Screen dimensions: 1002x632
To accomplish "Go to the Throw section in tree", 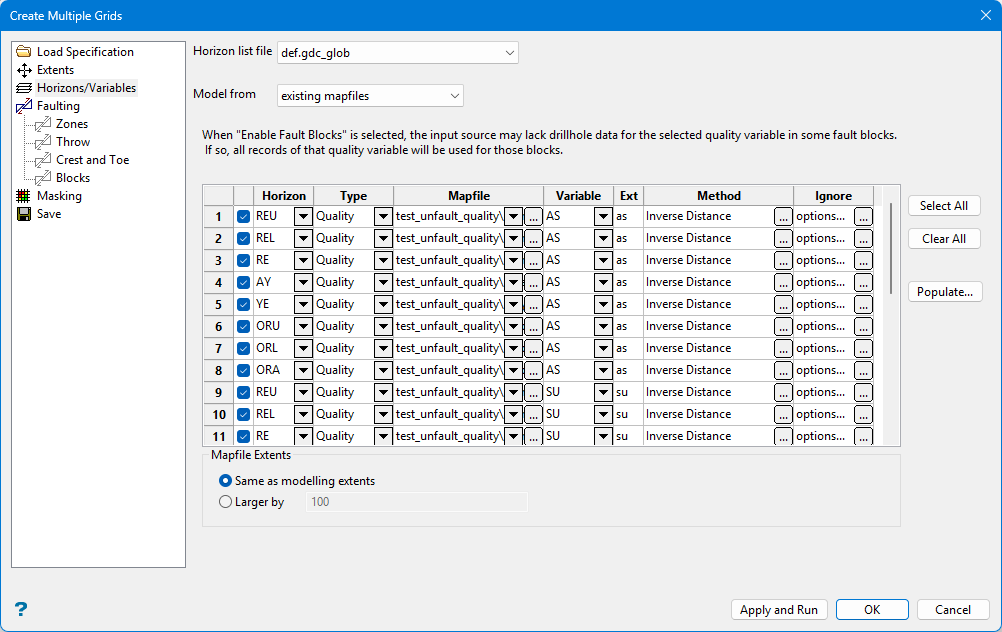I will 73,142.
